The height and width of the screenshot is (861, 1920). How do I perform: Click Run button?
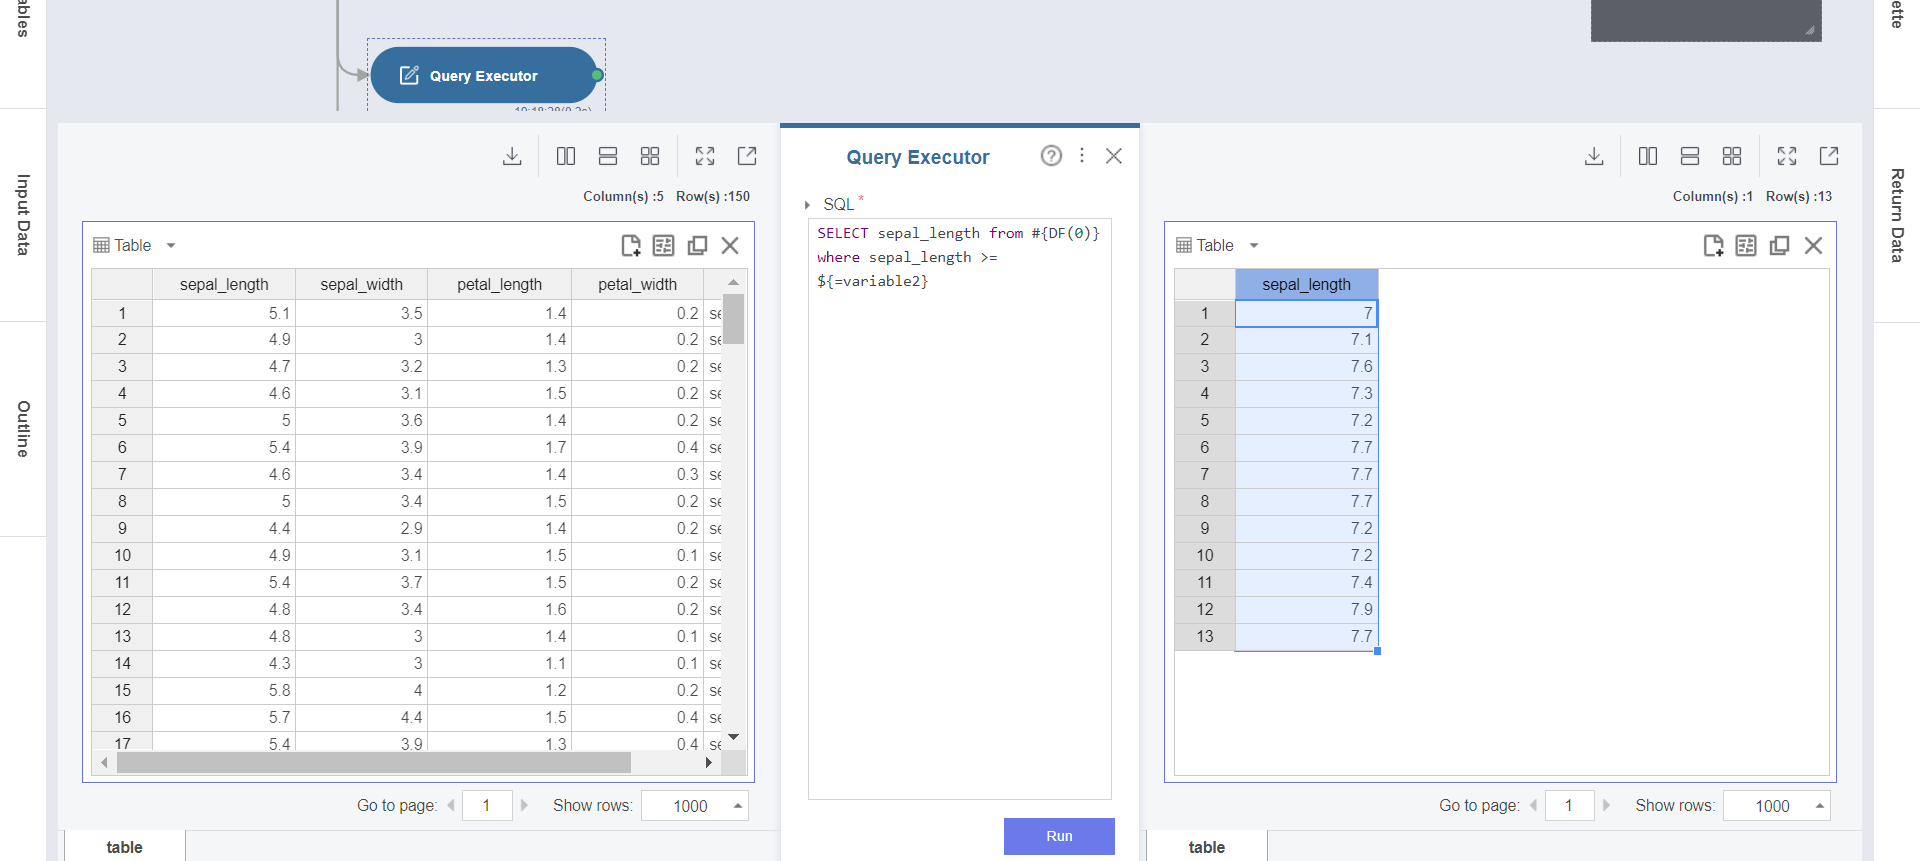(1059, 836)
